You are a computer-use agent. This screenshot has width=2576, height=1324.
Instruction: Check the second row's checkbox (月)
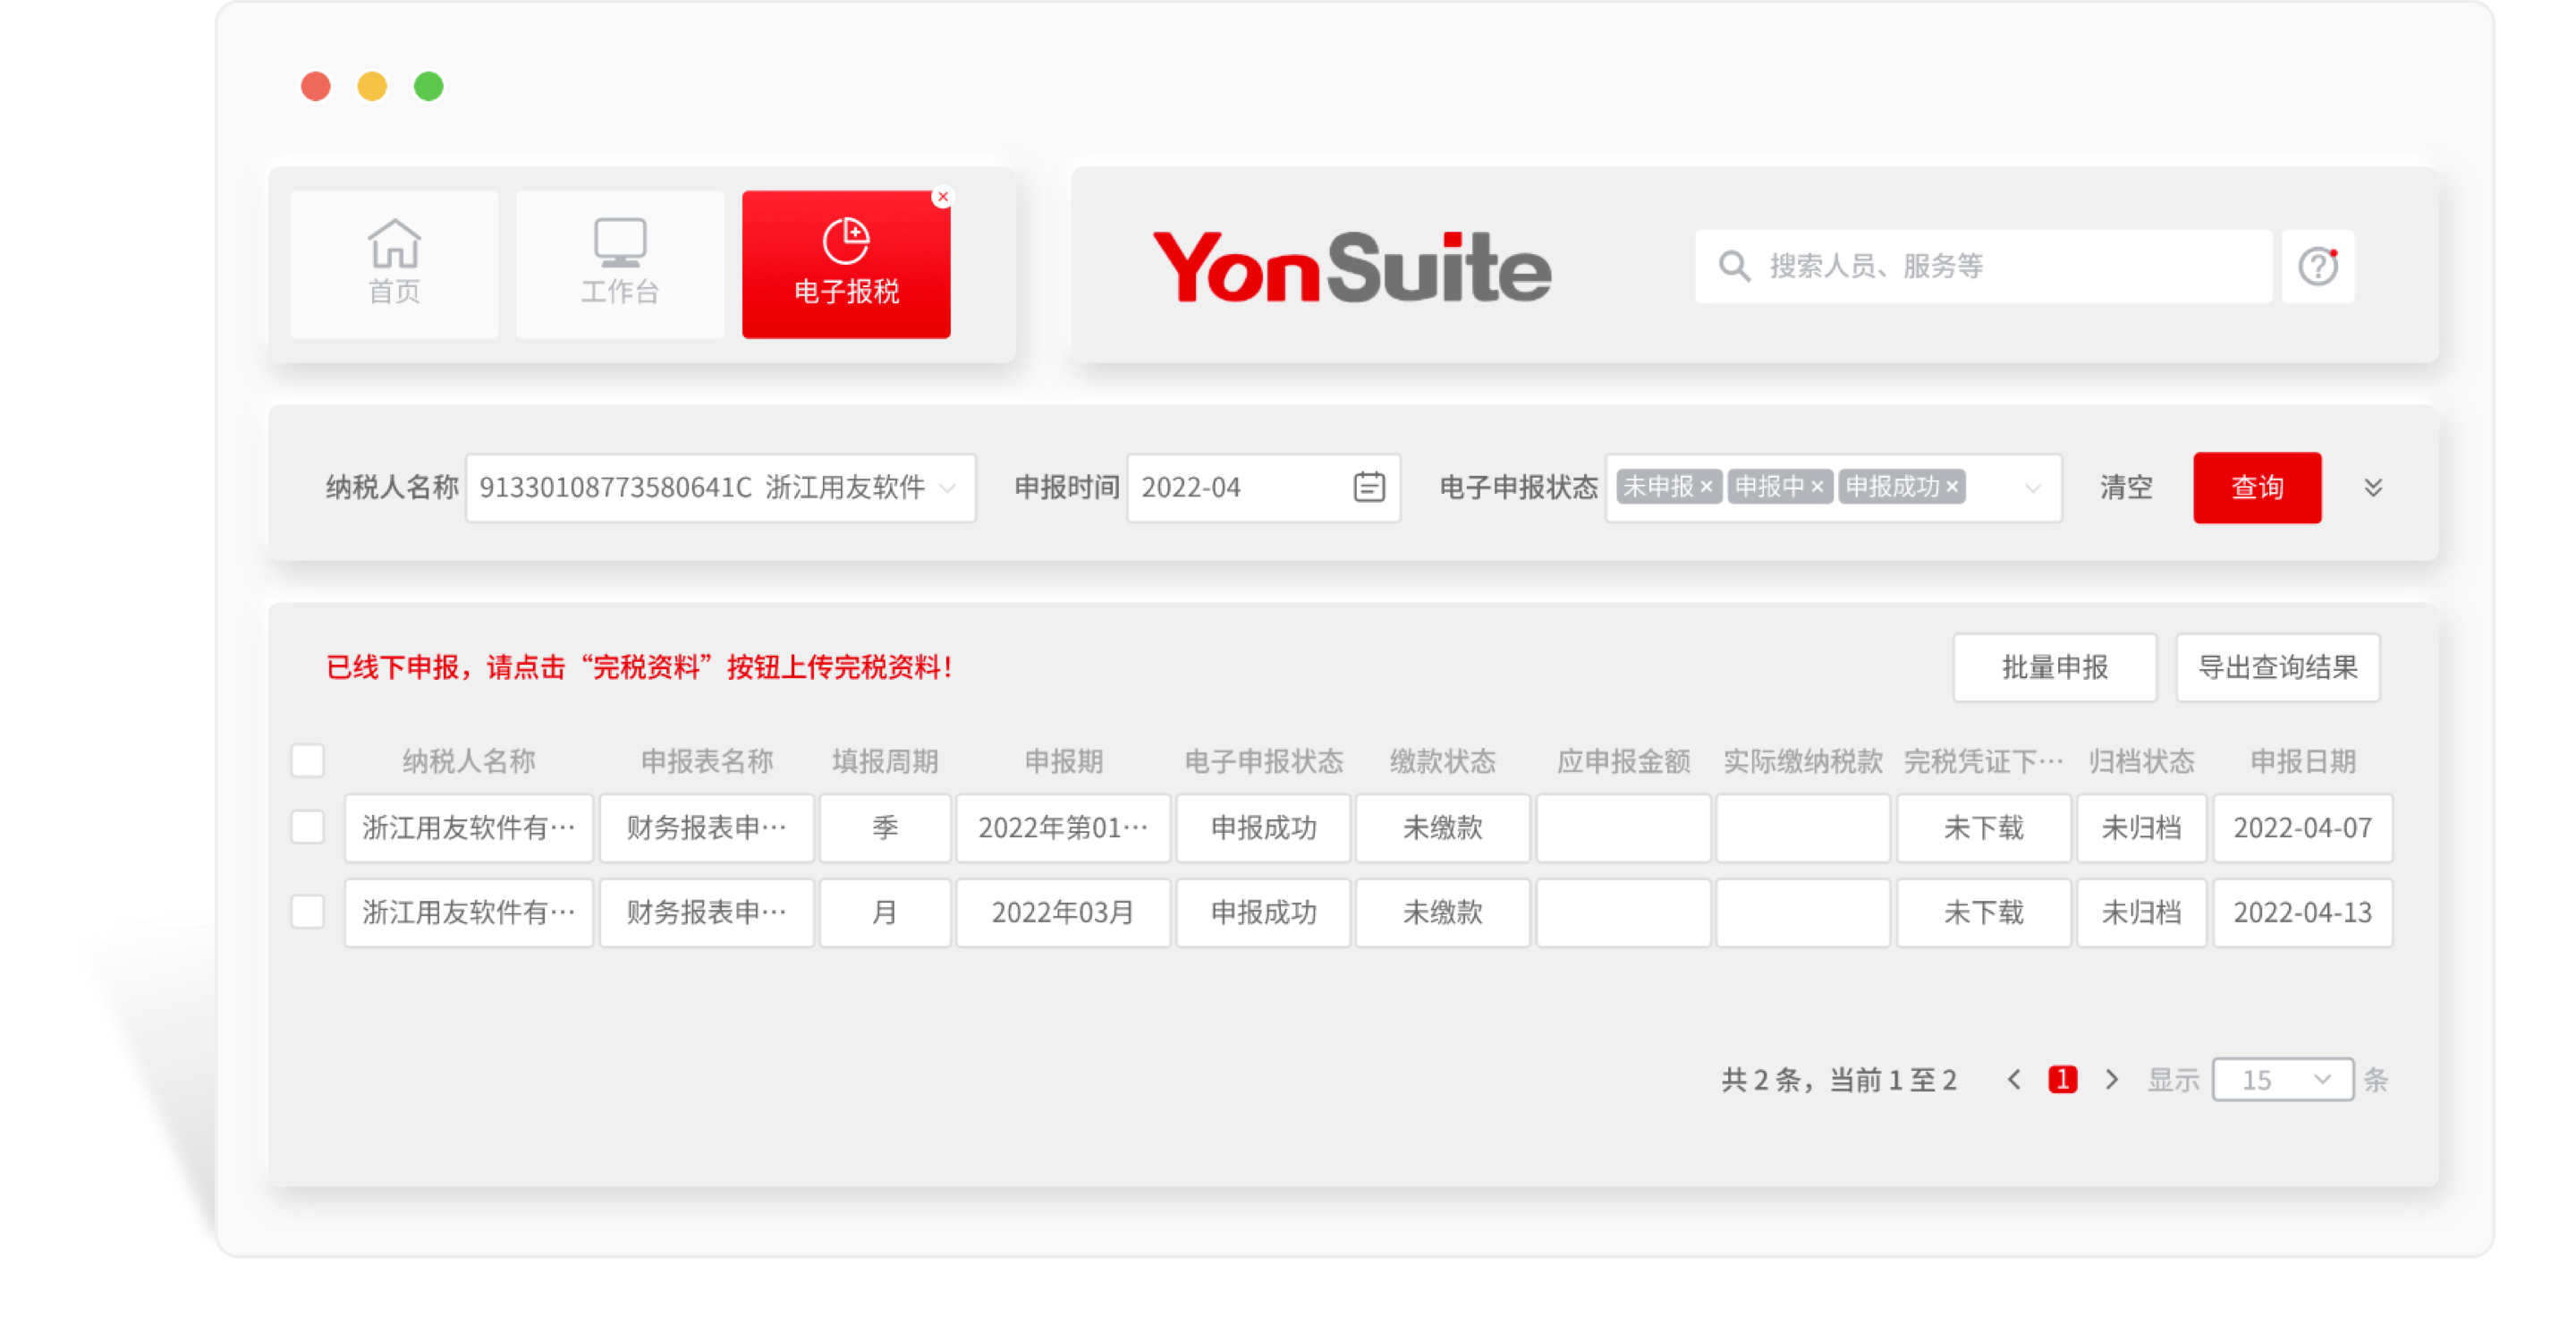click(x=307, y=912)
